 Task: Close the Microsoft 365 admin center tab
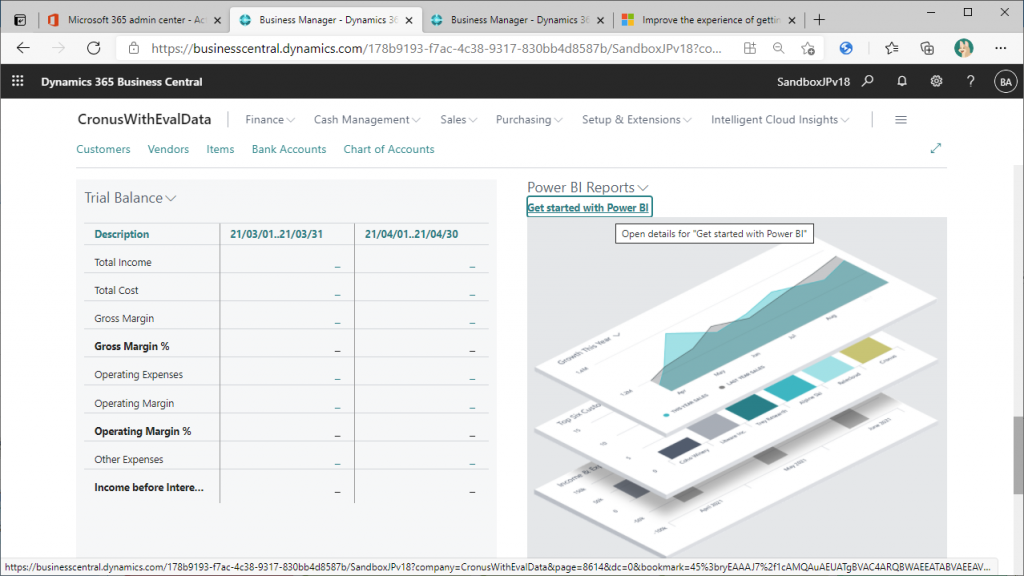[x=217, y=20]
